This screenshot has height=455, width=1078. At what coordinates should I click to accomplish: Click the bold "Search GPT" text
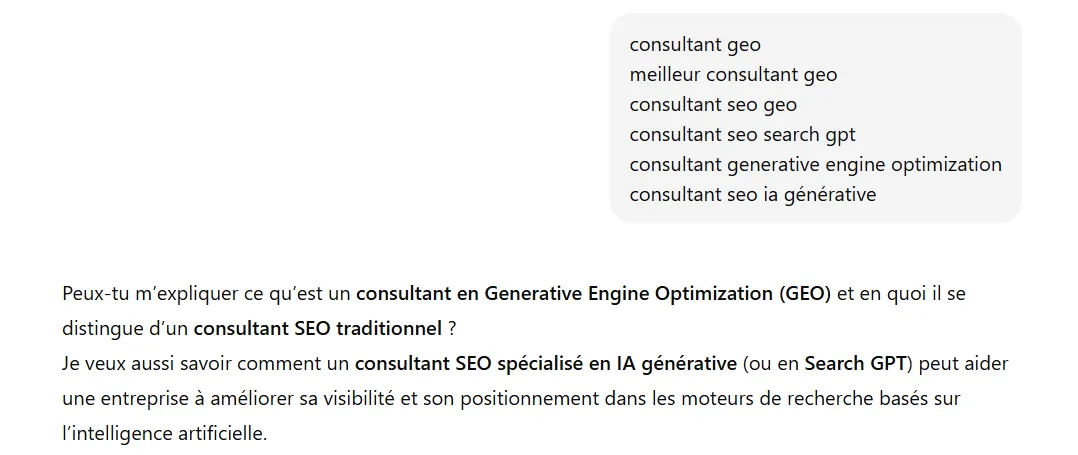click(x=855, y=363)
